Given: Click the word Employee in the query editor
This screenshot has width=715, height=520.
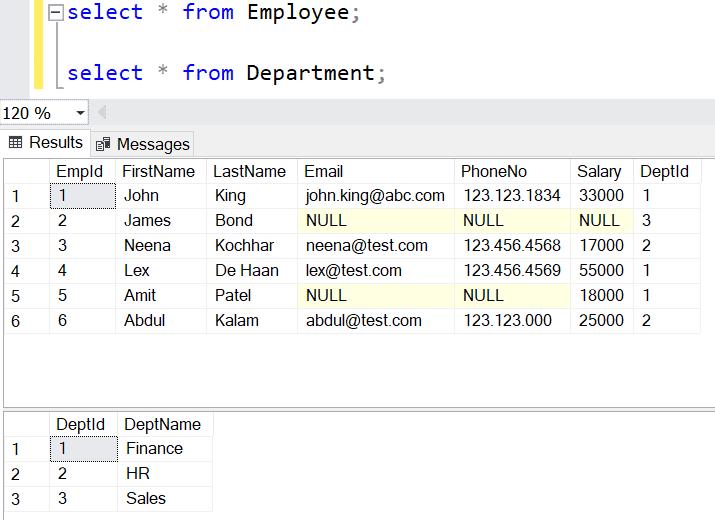Looking at the screenshot, I should [298, 13].
